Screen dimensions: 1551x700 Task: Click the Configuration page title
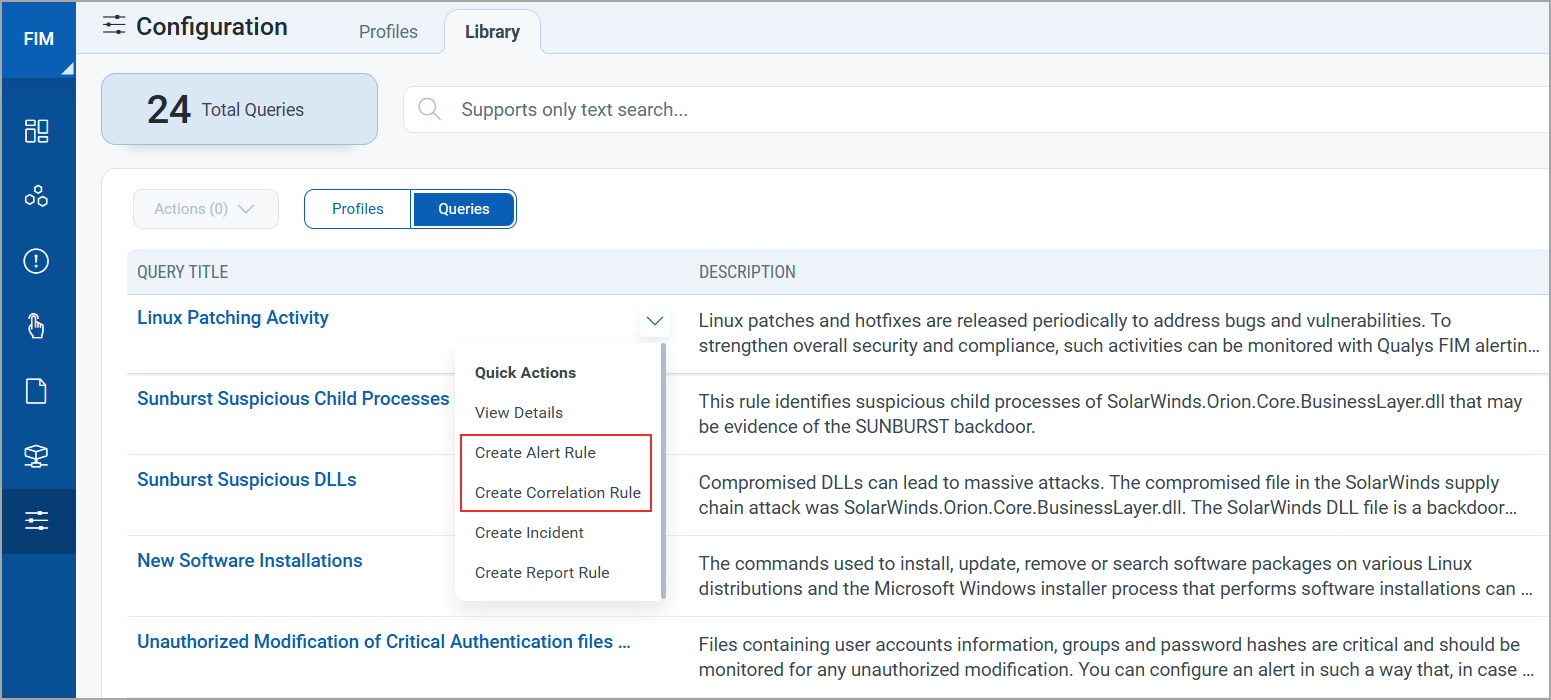[212, 27]
